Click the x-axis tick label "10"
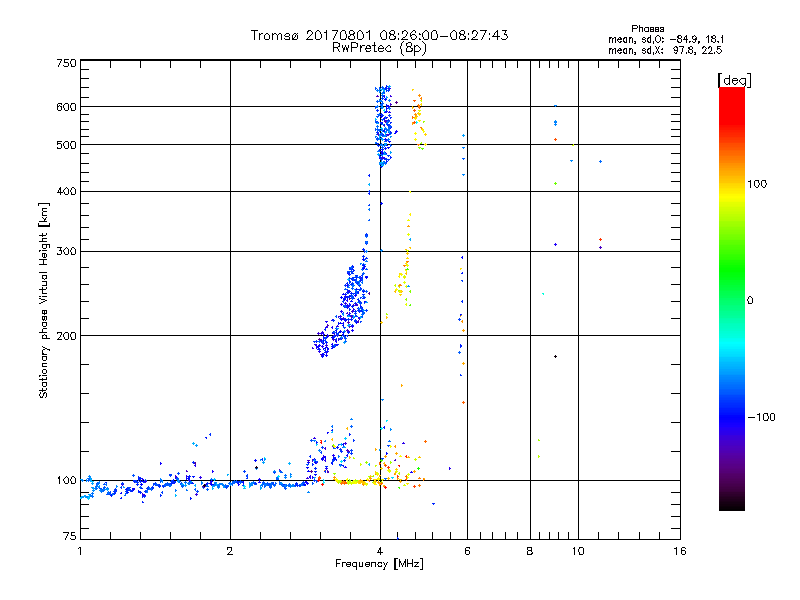Image resolution: width=800 pixels, height=600 pixels. coord(578,551)
